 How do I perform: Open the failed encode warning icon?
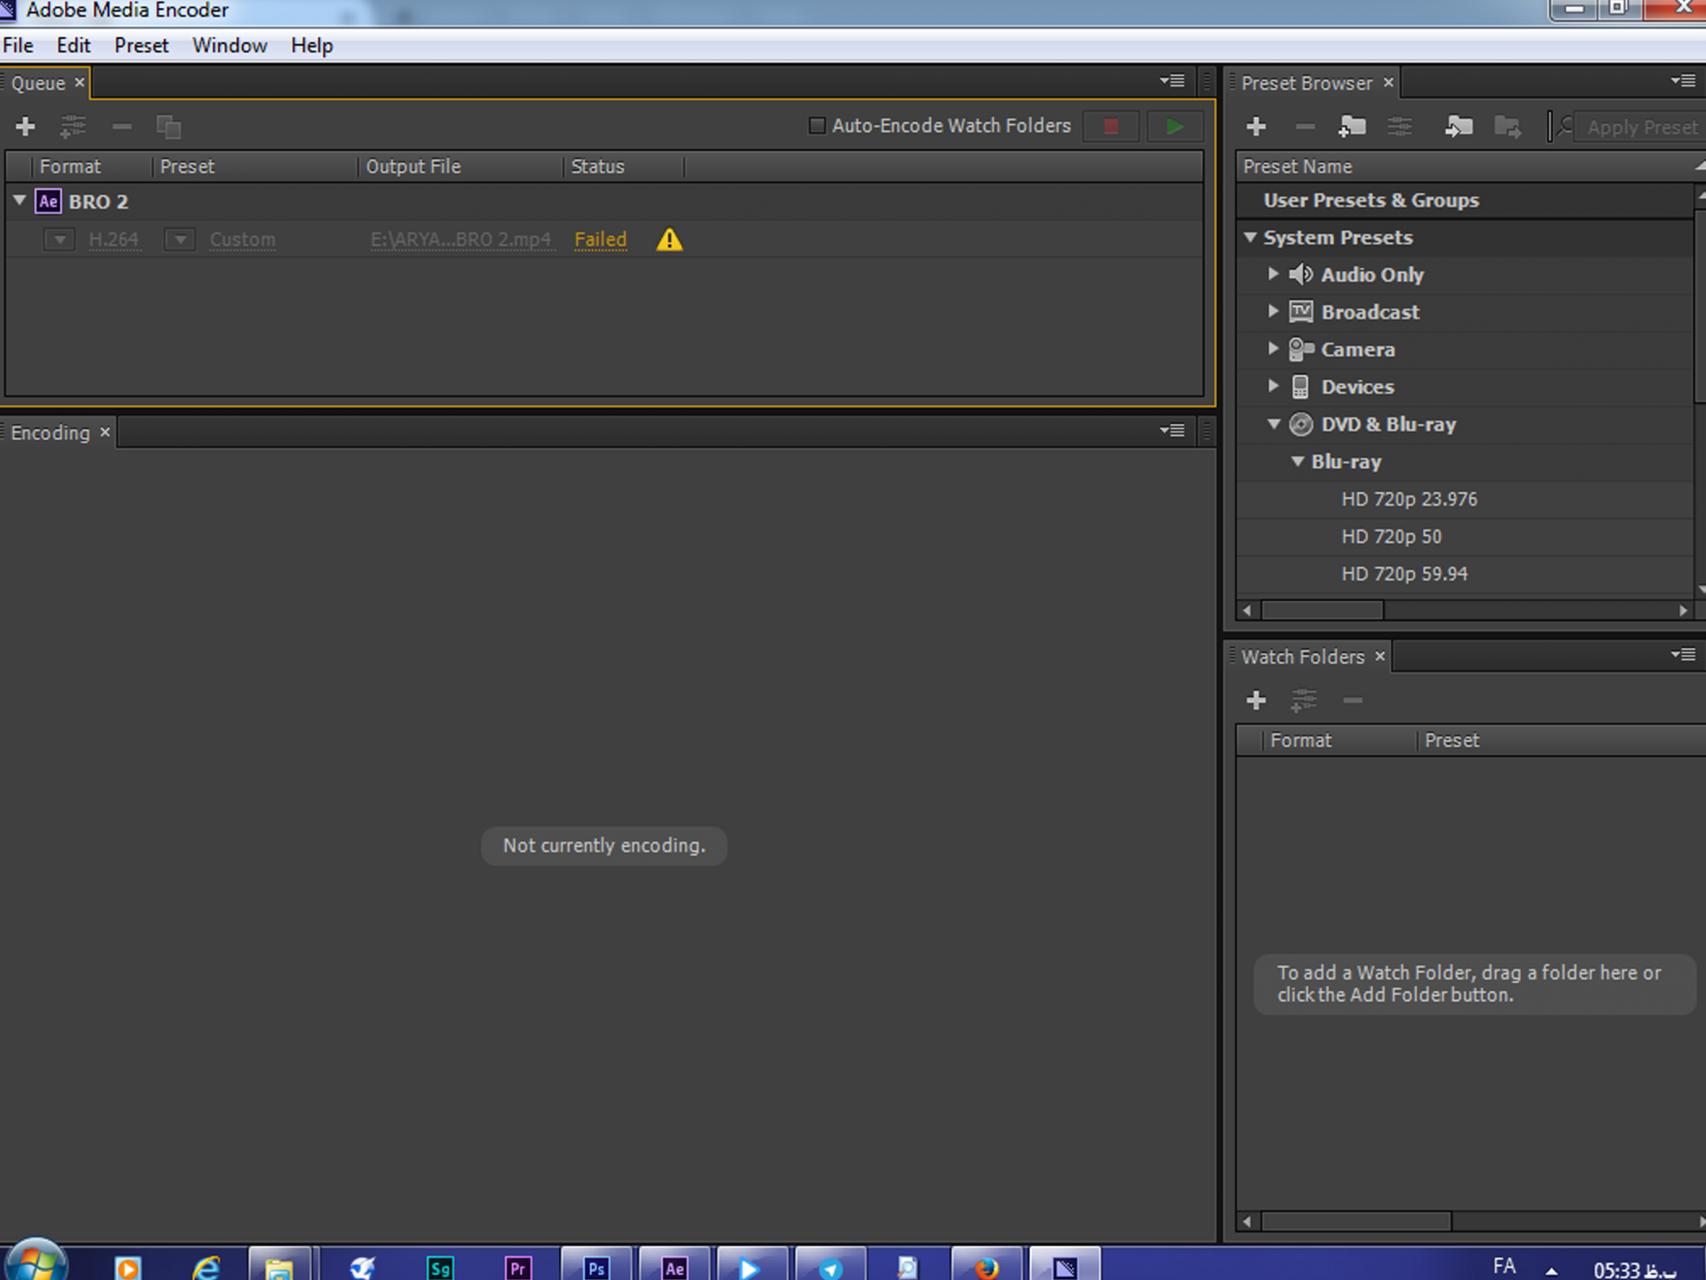[669, 240]
